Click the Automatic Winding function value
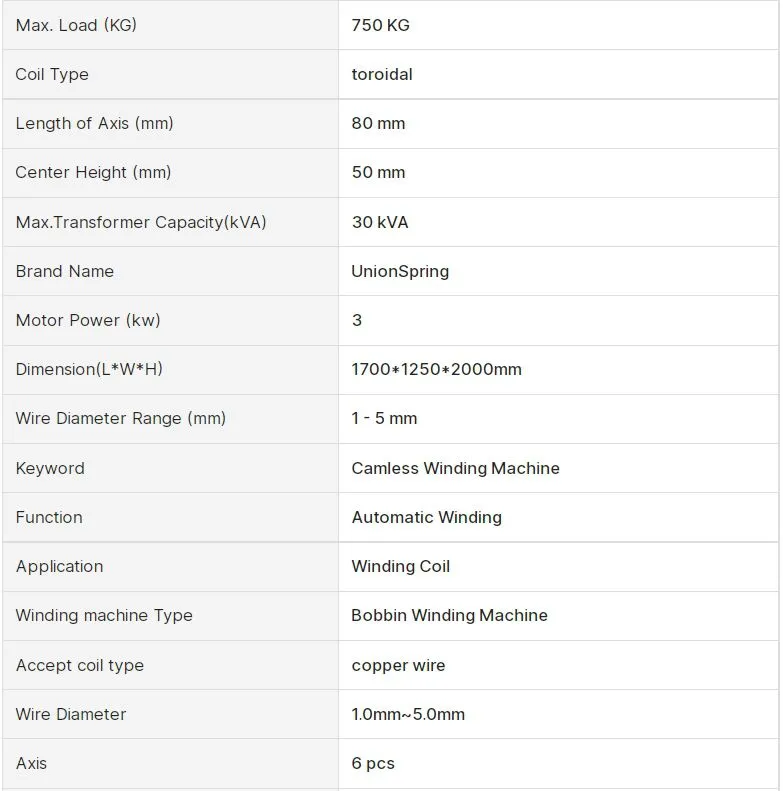The image size is (783, 791). point(427,518)
